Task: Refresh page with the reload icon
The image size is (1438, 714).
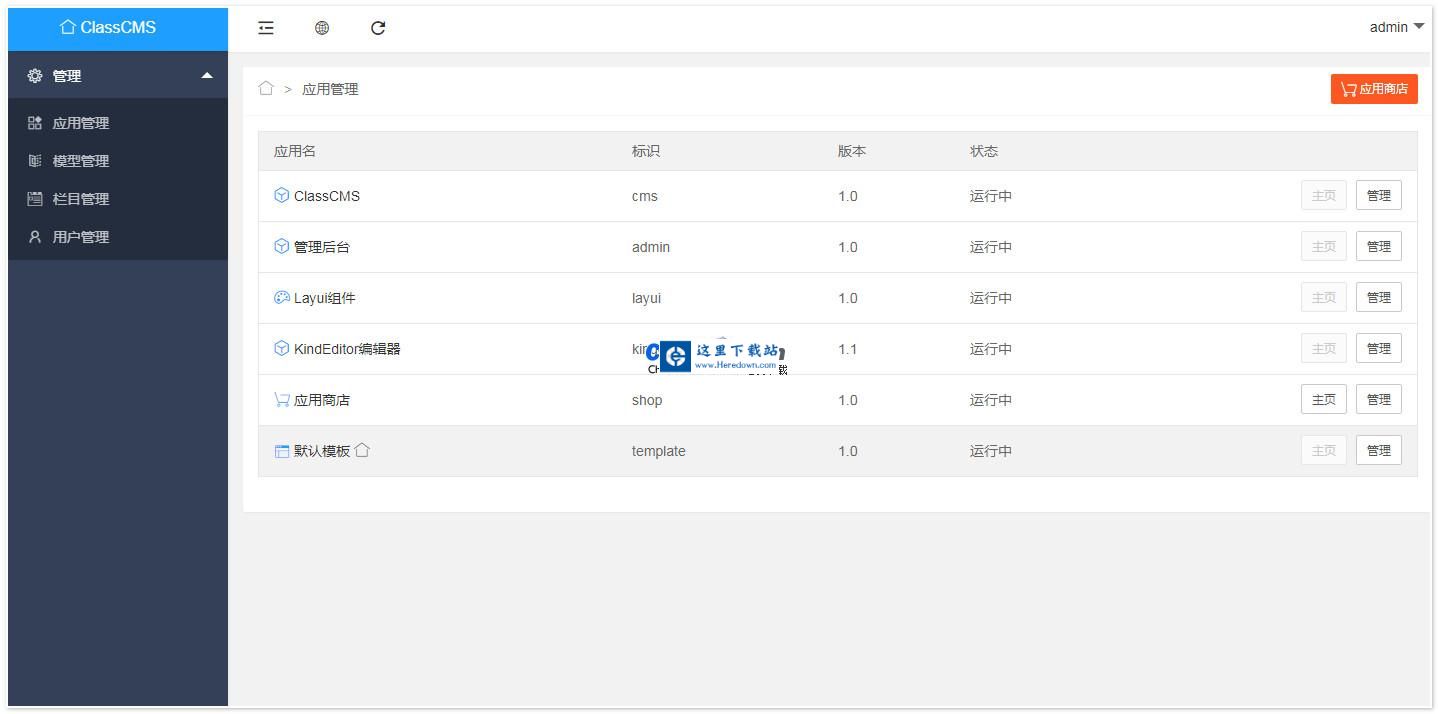Action: pyautogui.click(x=378, y=28)
